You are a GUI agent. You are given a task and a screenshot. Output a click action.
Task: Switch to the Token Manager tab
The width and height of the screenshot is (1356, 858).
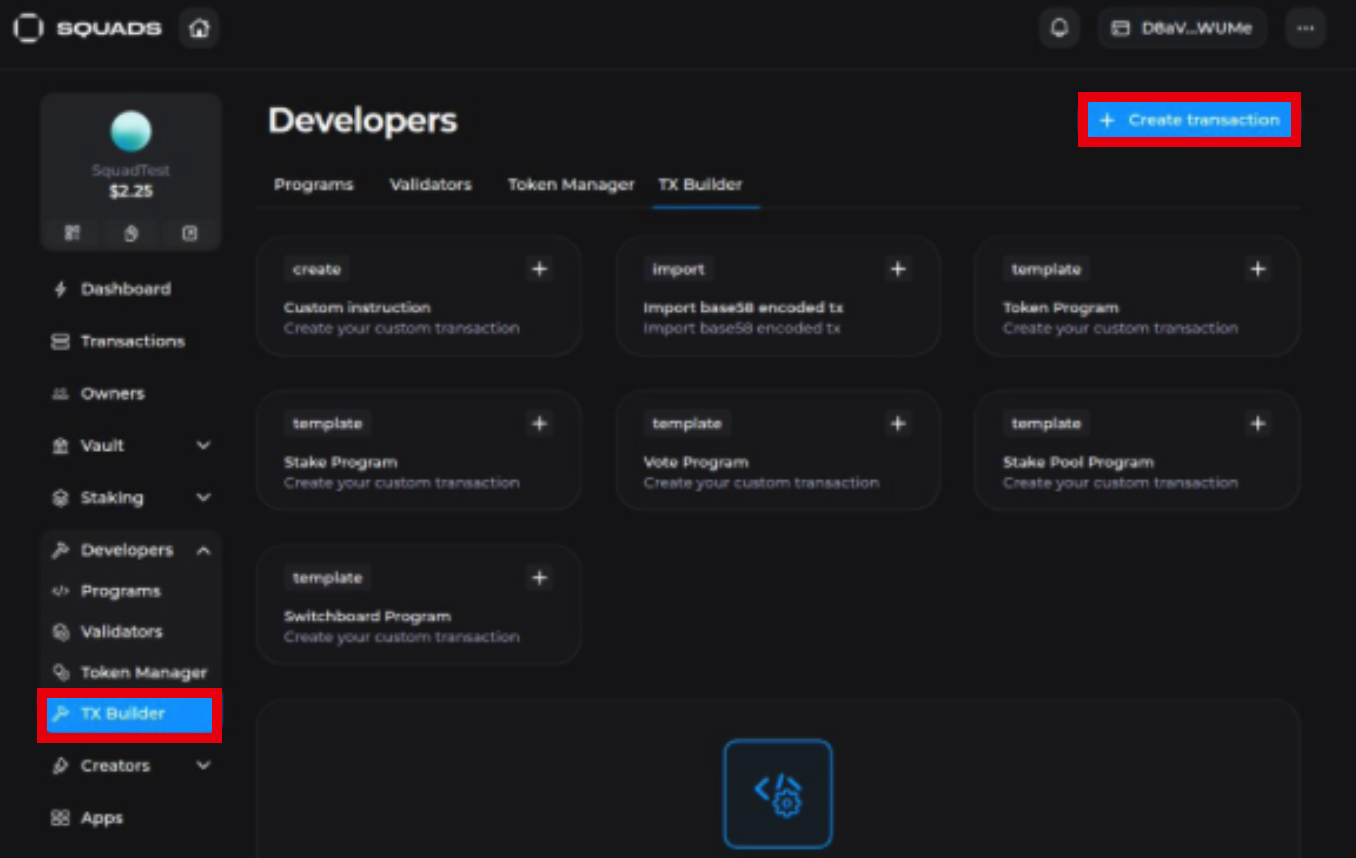tap(571, 185)
